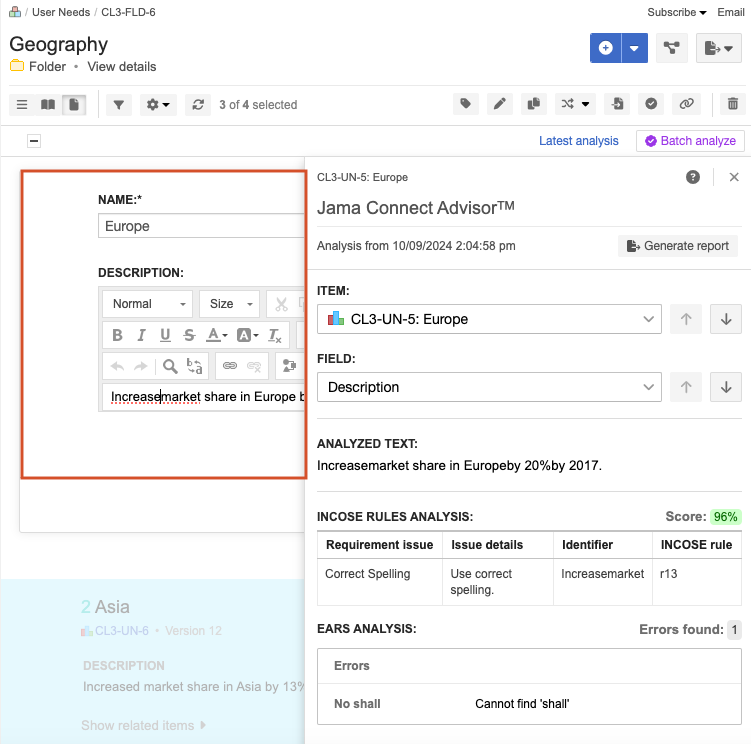
Task: Click the checkmark review icon
Action: (651, 104)
